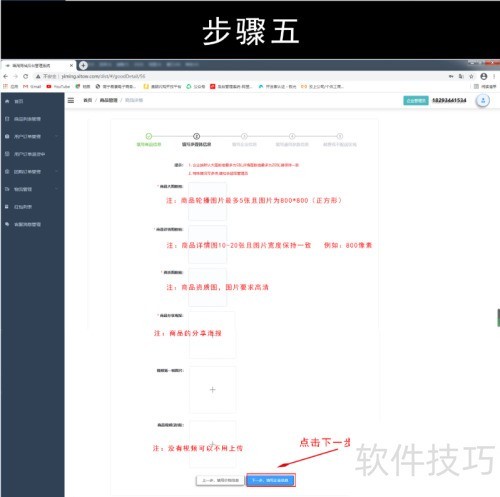The width and height of the screenshot is (500, 497).
Task: Click the translate icon in address bar
Action: (461, 76)
